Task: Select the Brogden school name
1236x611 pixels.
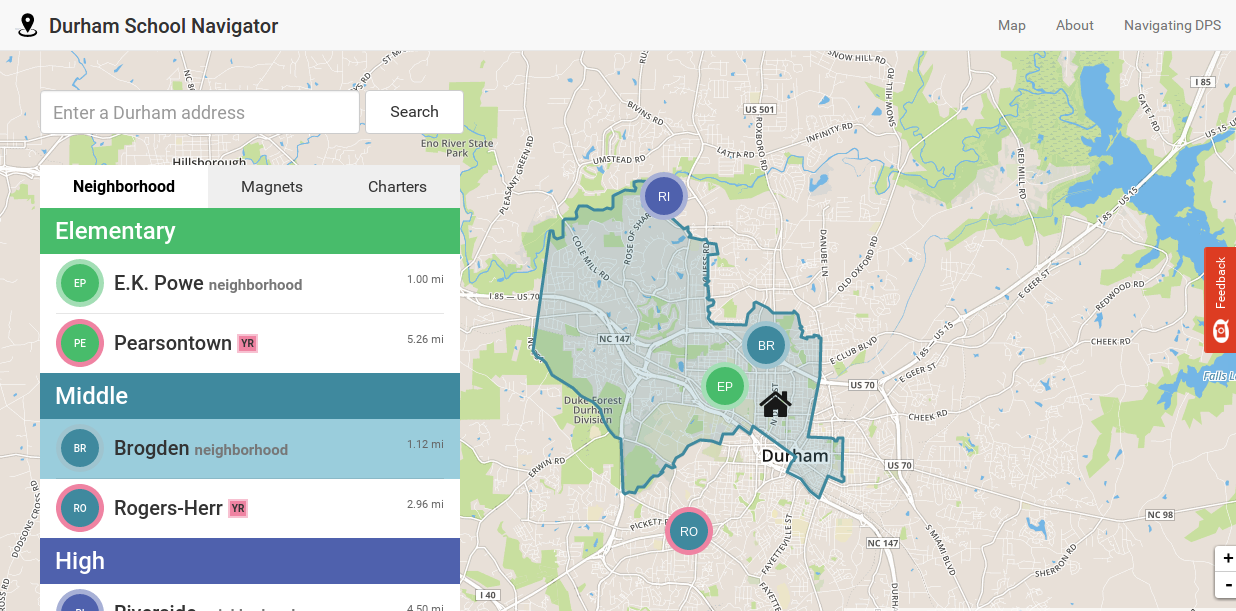Action: [x=152, y=448]
